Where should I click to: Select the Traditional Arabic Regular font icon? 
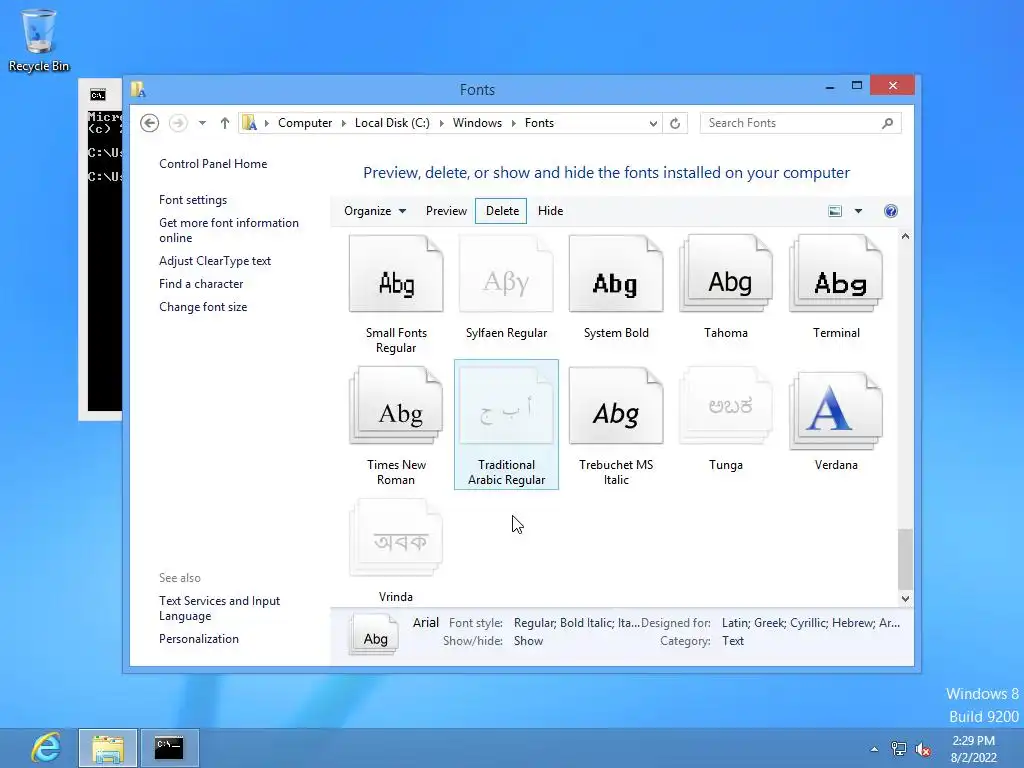[x=506, y=406]
